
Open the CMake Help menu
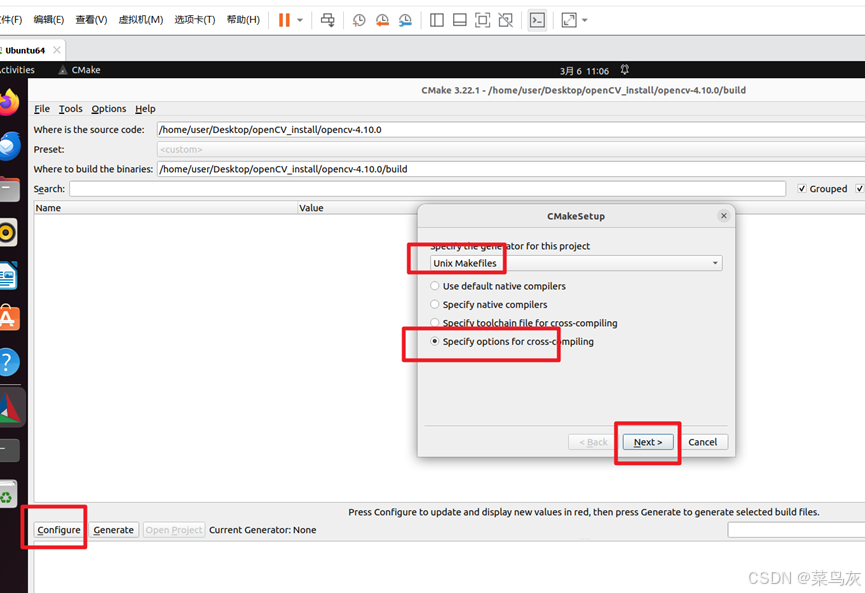coord(145,109)
